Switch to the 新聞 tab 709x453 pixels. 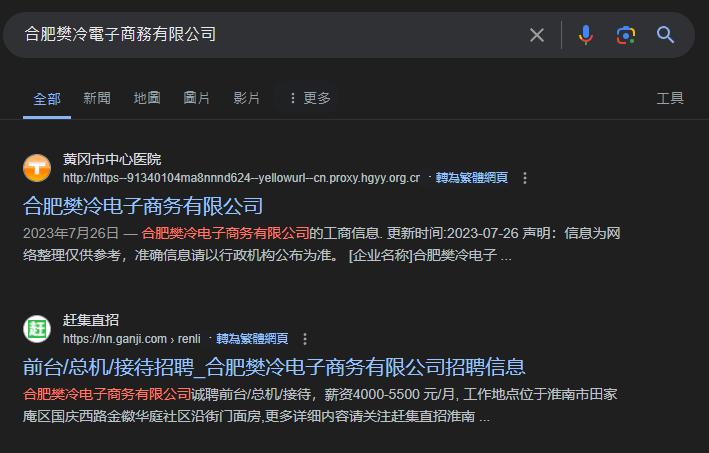[97, 98]
